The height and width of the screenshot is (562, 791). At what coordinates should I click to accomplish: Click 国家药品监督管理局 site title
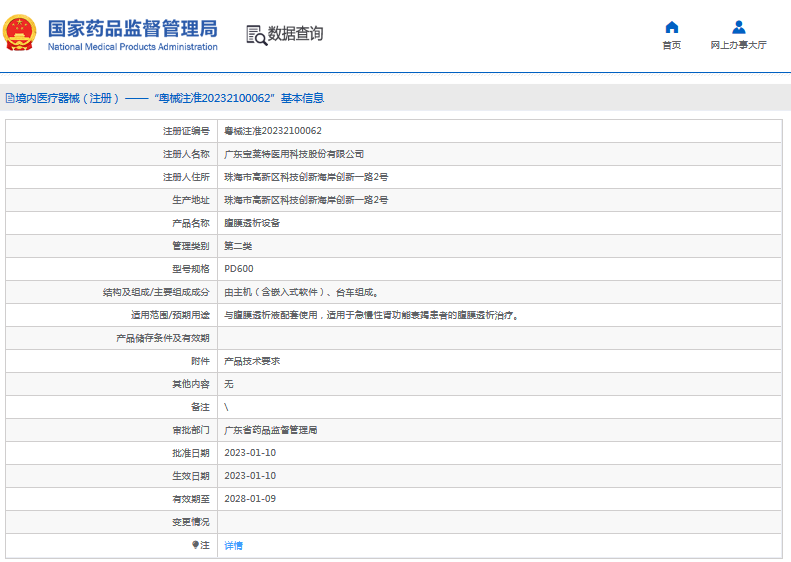tap(133, 29)
